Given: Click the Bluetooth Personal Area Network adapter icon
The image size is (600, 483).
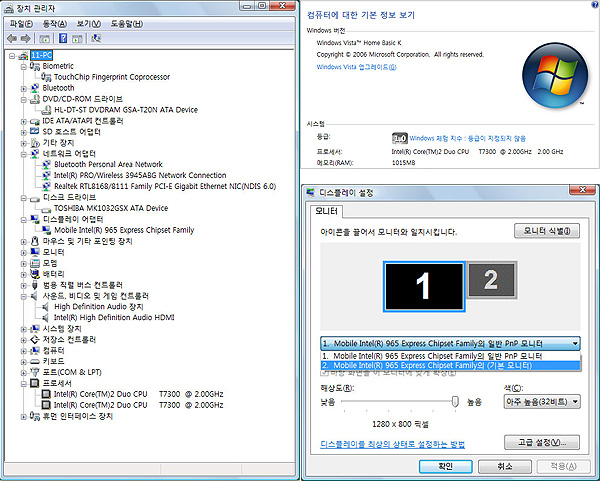Looking at the screenshot, I should pos(46,165).
